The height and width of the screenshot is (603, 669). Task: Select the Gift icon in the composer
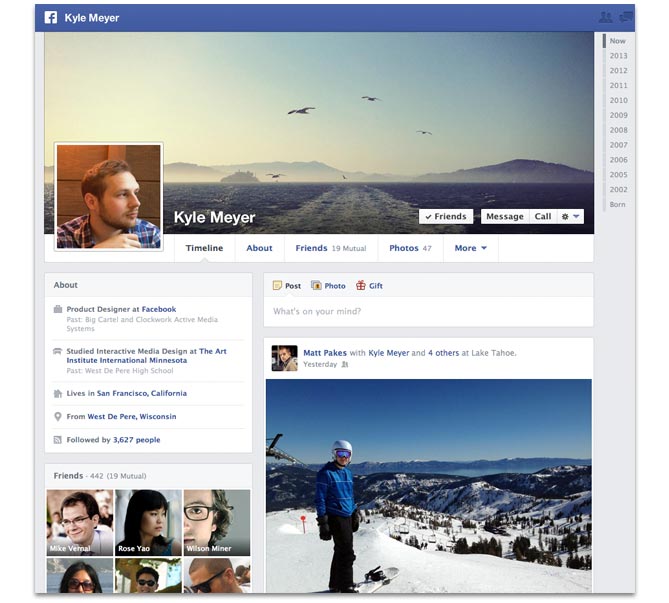coord(361,286)
